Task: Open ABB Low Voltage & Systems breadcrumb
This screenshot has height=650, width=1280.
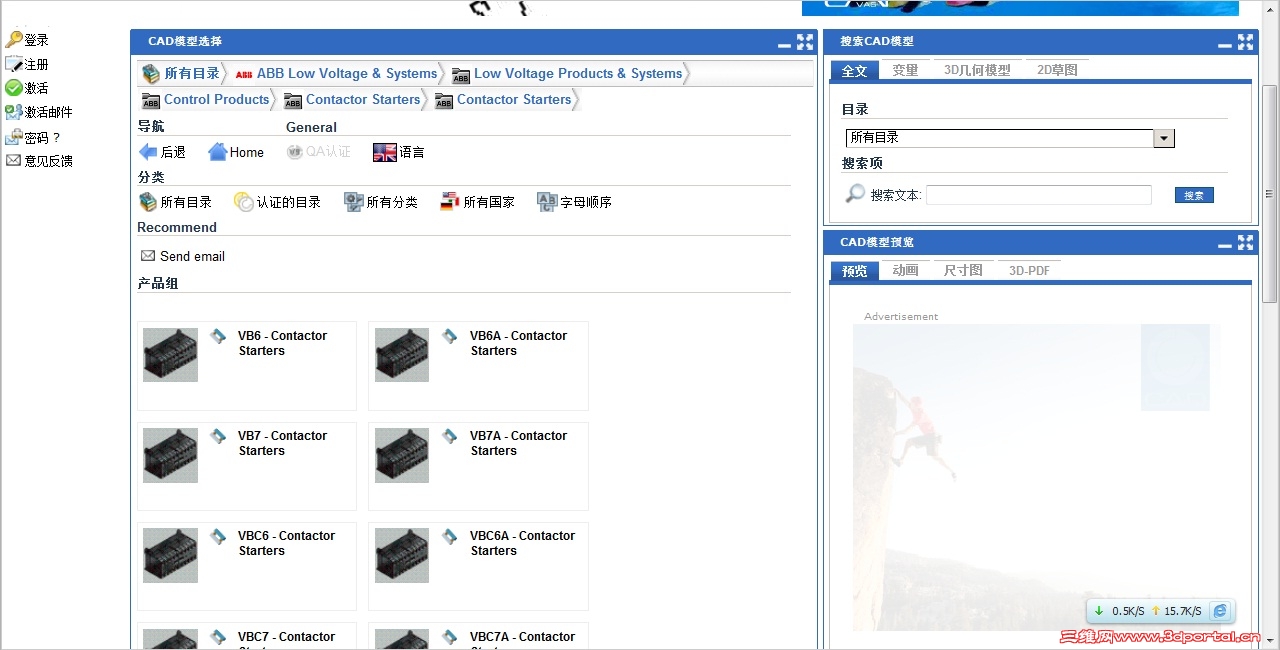Action: click(347, 73)
